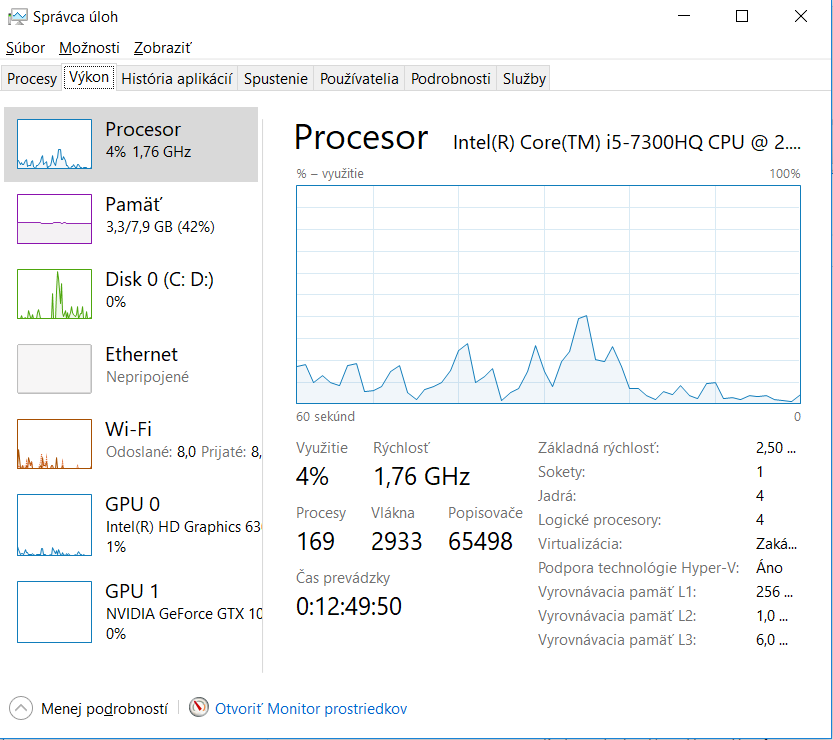833x740 pixels.
Task: Open the Zobraziť menu
Action: [x=162, y=47]
